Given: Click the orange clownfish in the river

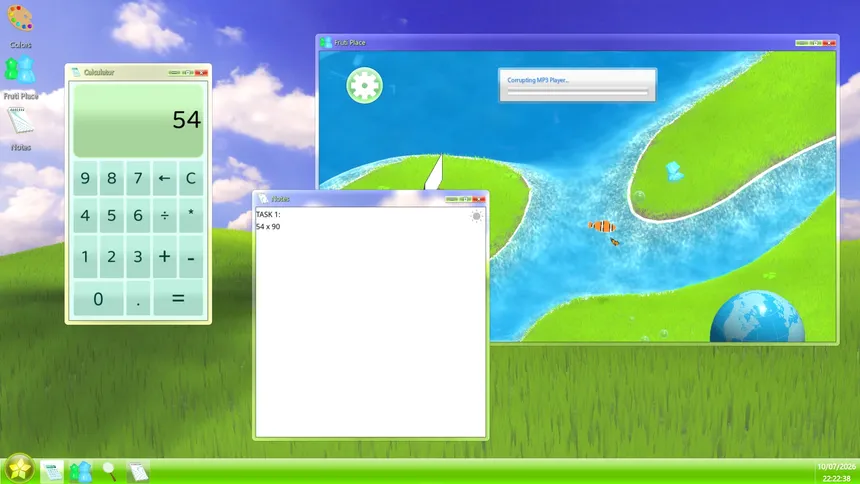Looking at the screenshot, I should pos(602,226).
